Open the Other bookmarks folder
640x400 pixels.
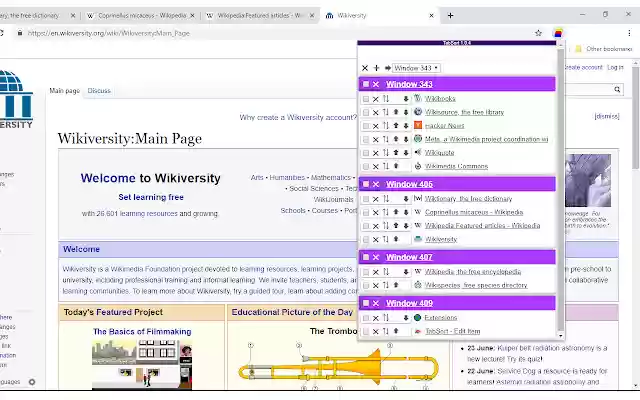(604, 49)
